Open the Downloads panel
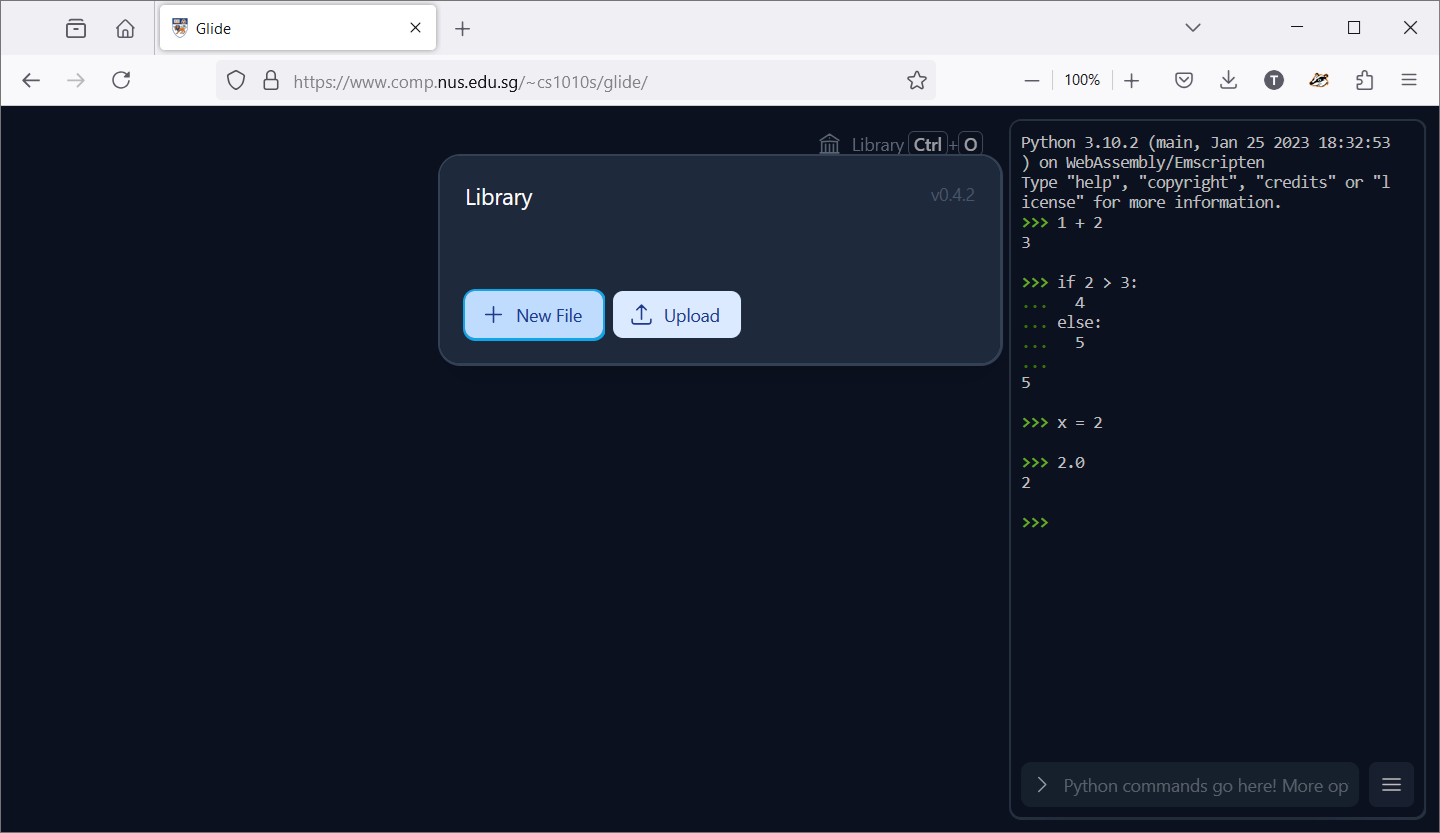 [1229, 80]
